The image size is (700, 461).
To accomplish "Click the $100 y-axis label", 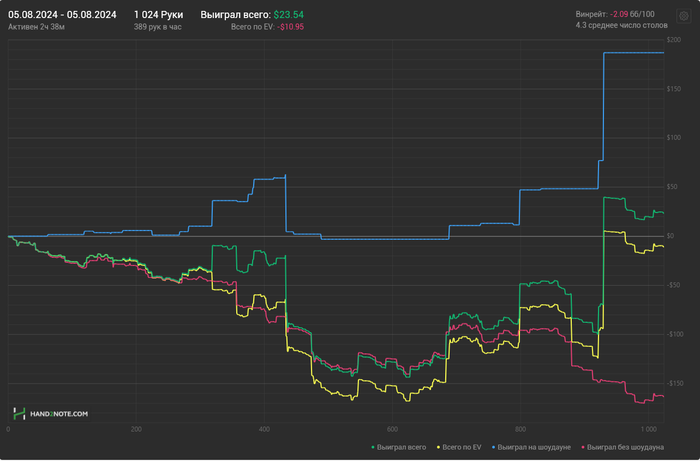I will (x=674, y=137).
